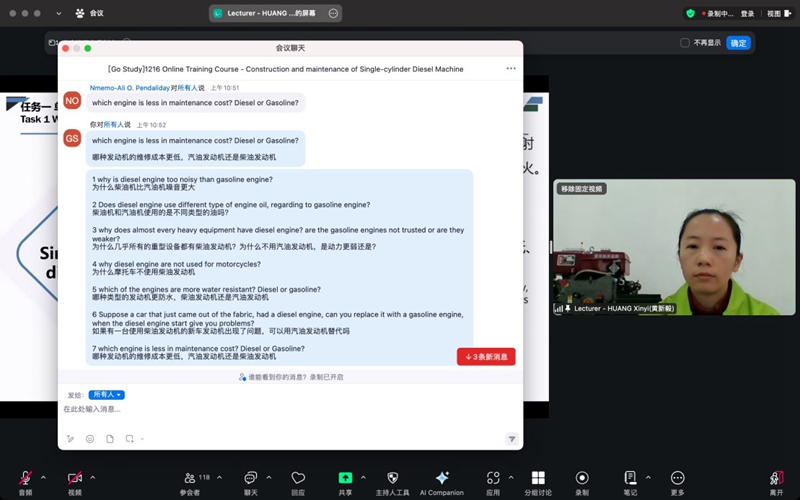The image size is (800, 500).
Task: Jump to the 3条新消息 new messages button
Action: [x=486, y=357]
